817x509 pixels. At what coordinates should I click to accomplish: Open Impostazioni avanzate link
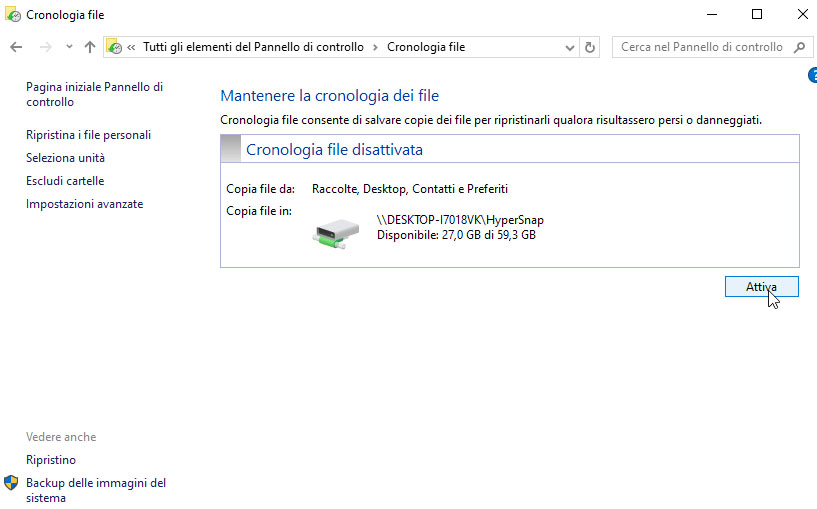[84, 204]
